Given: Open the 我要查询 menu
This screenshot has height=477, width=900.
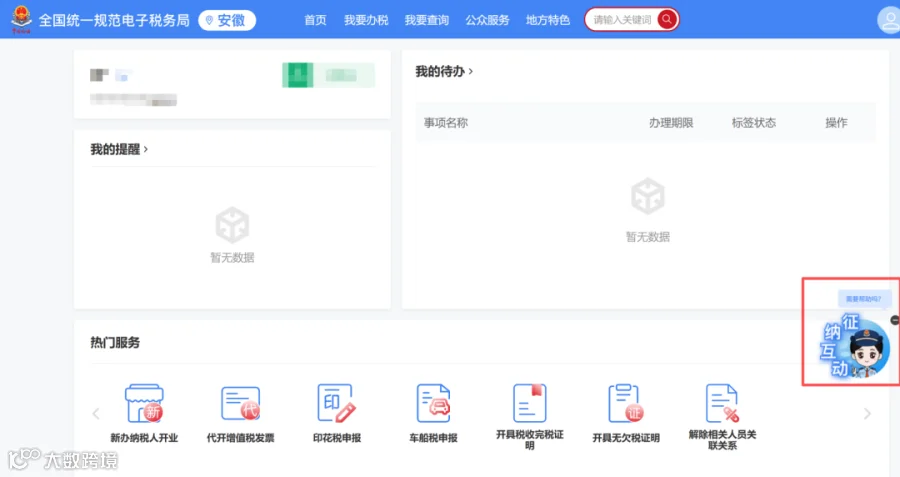Looking at the screenshot, I should coord(426,20).
